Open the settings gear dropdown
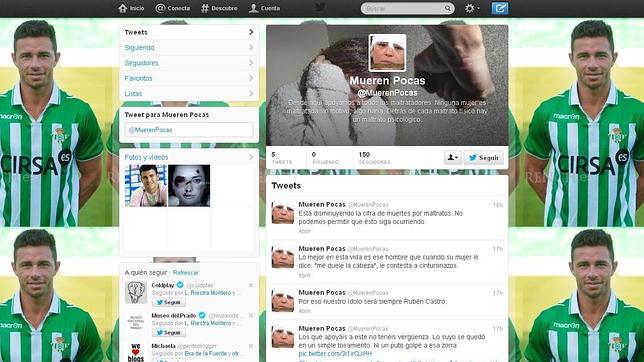This screenshot has width=644, height=362. [x=472, y=8]
